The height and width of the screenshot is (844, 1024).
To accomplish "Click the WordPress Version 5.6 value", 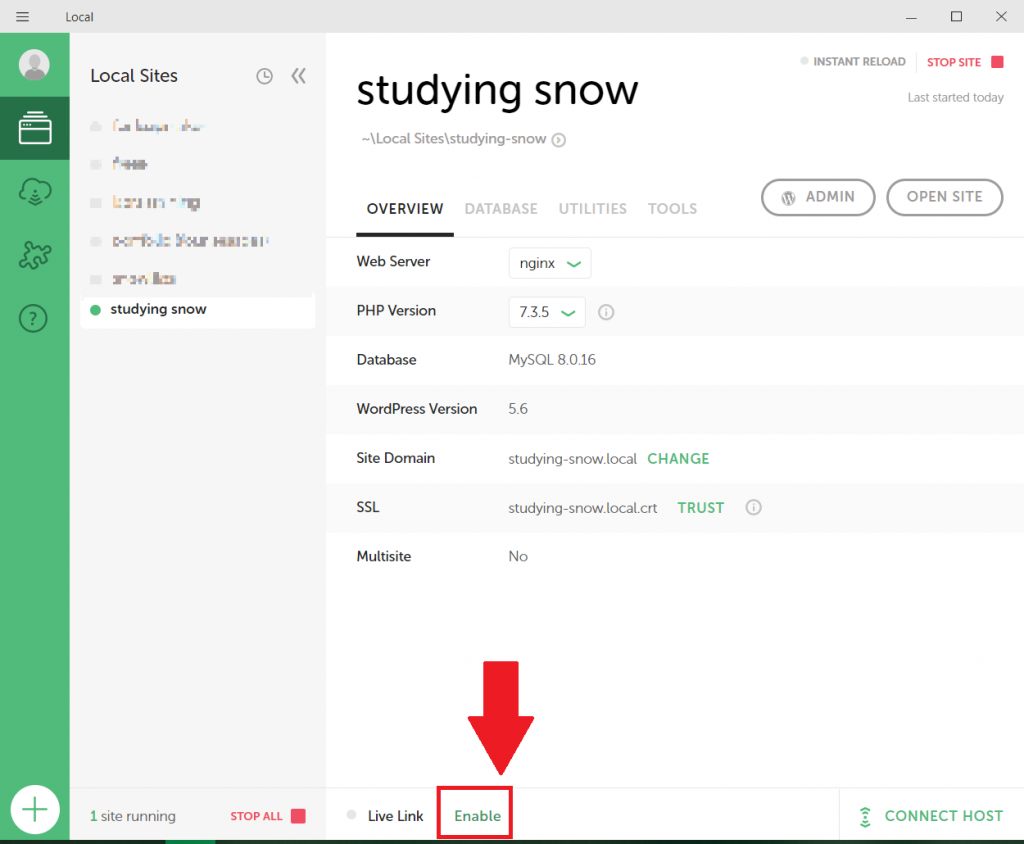I will [x=518, y=409].
